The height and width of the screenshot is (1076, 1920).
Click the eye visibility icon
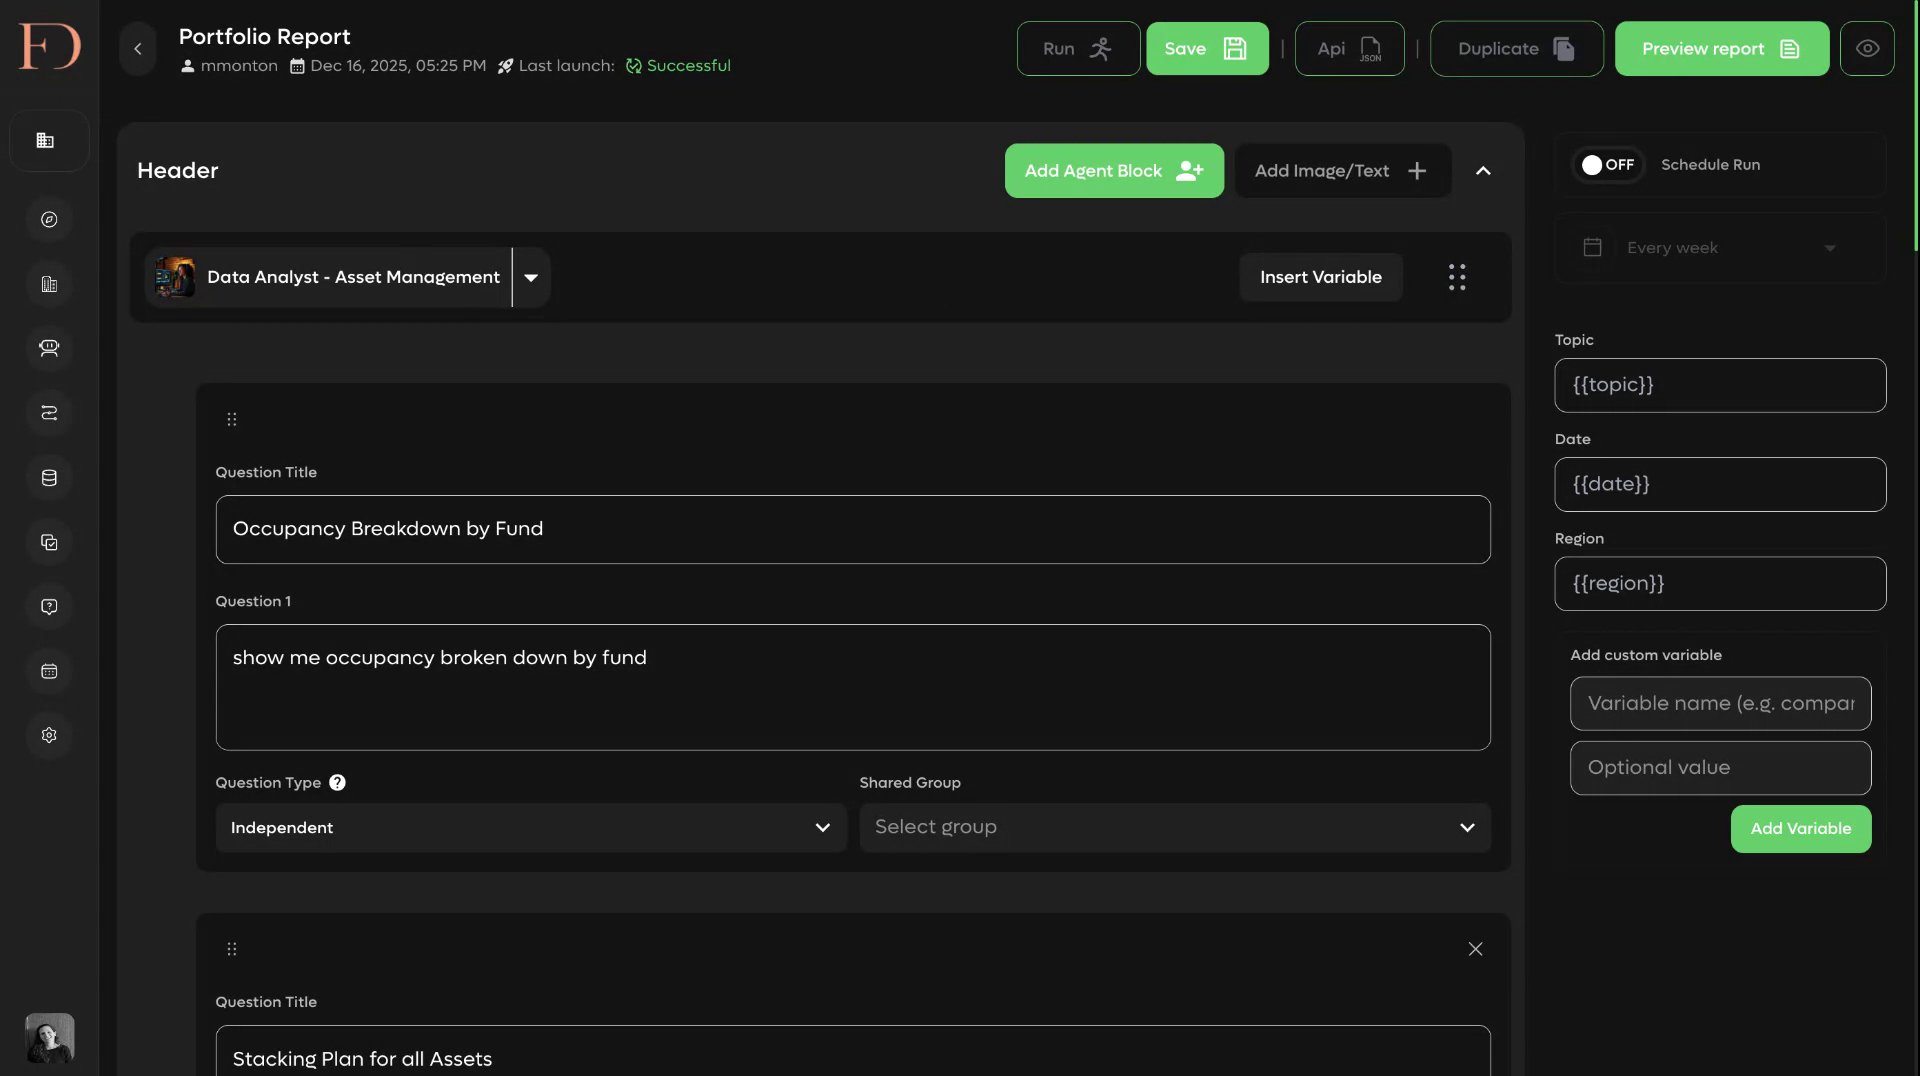[1867, 49]
